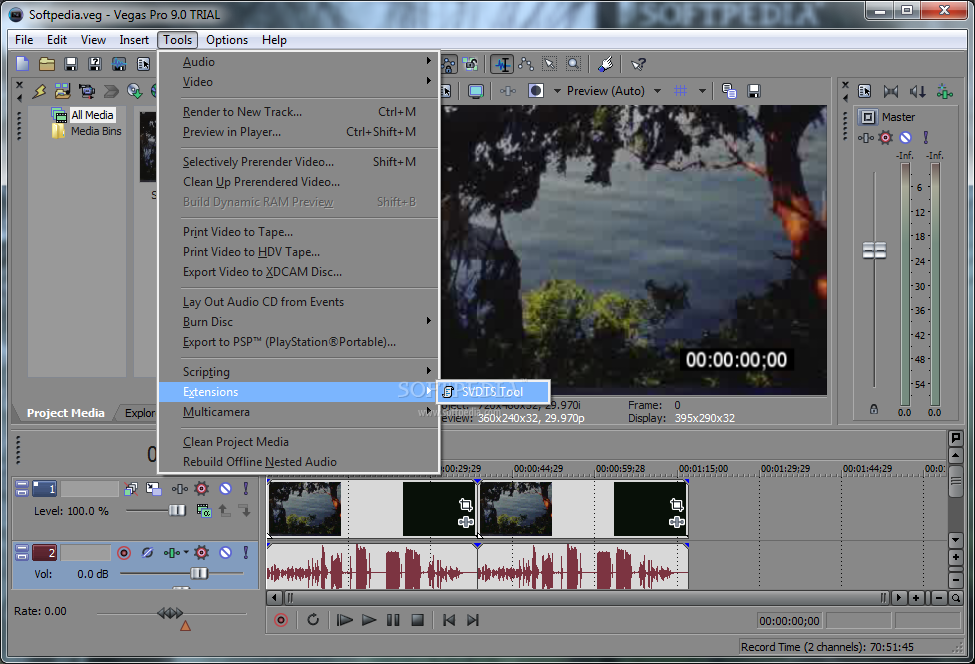Click the New project icon
The height and width of the screenshot is (664, 975).
[23, 64]
